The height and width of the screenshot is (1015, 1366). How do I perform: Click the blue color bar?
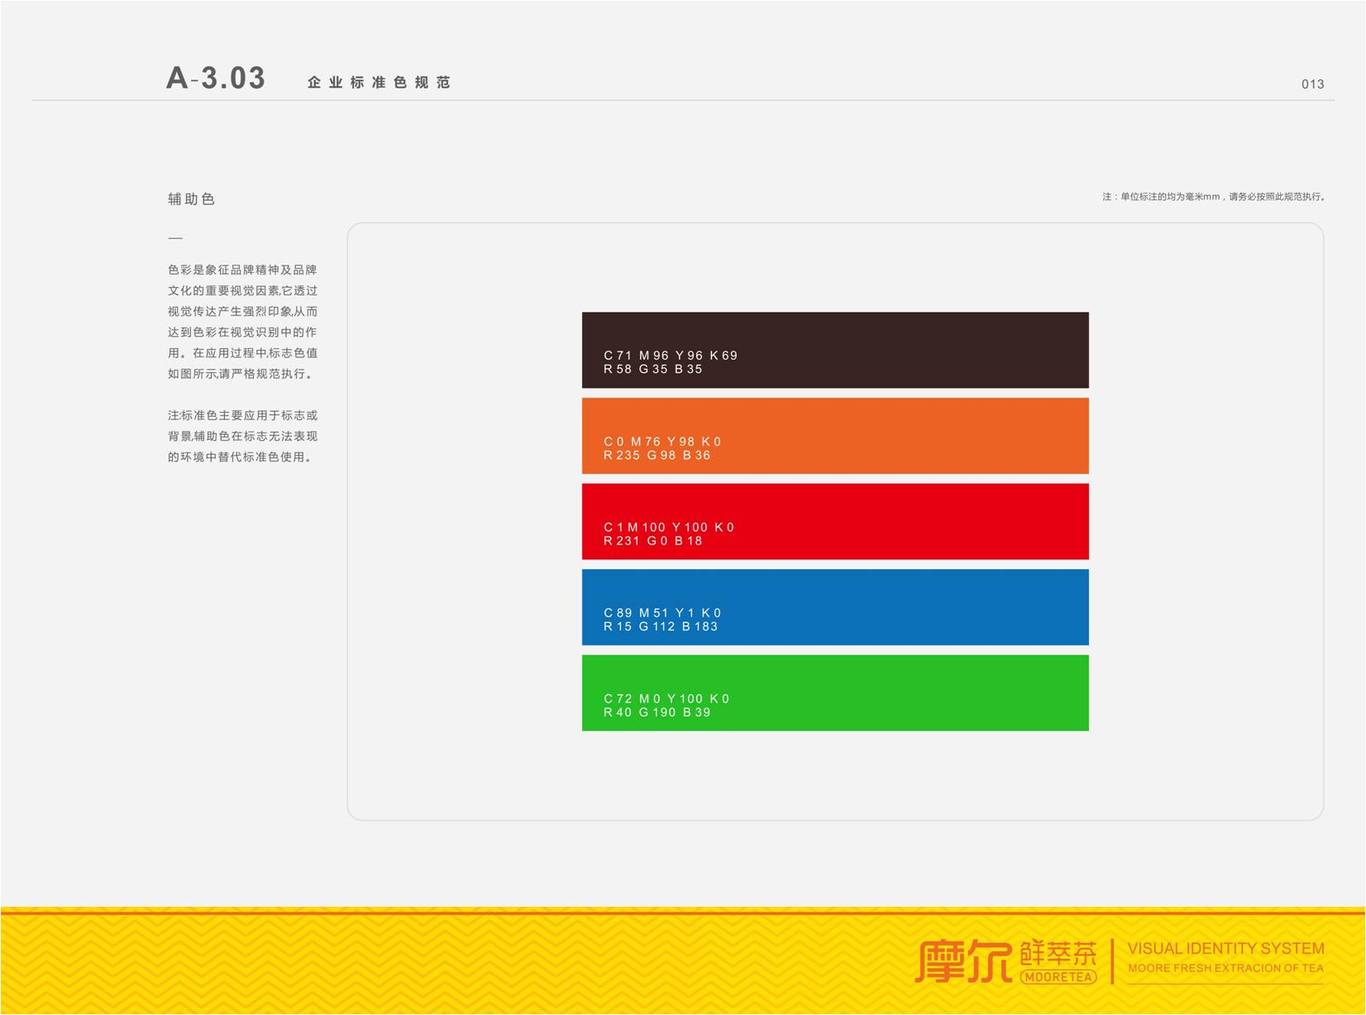(x=835, y=608)
